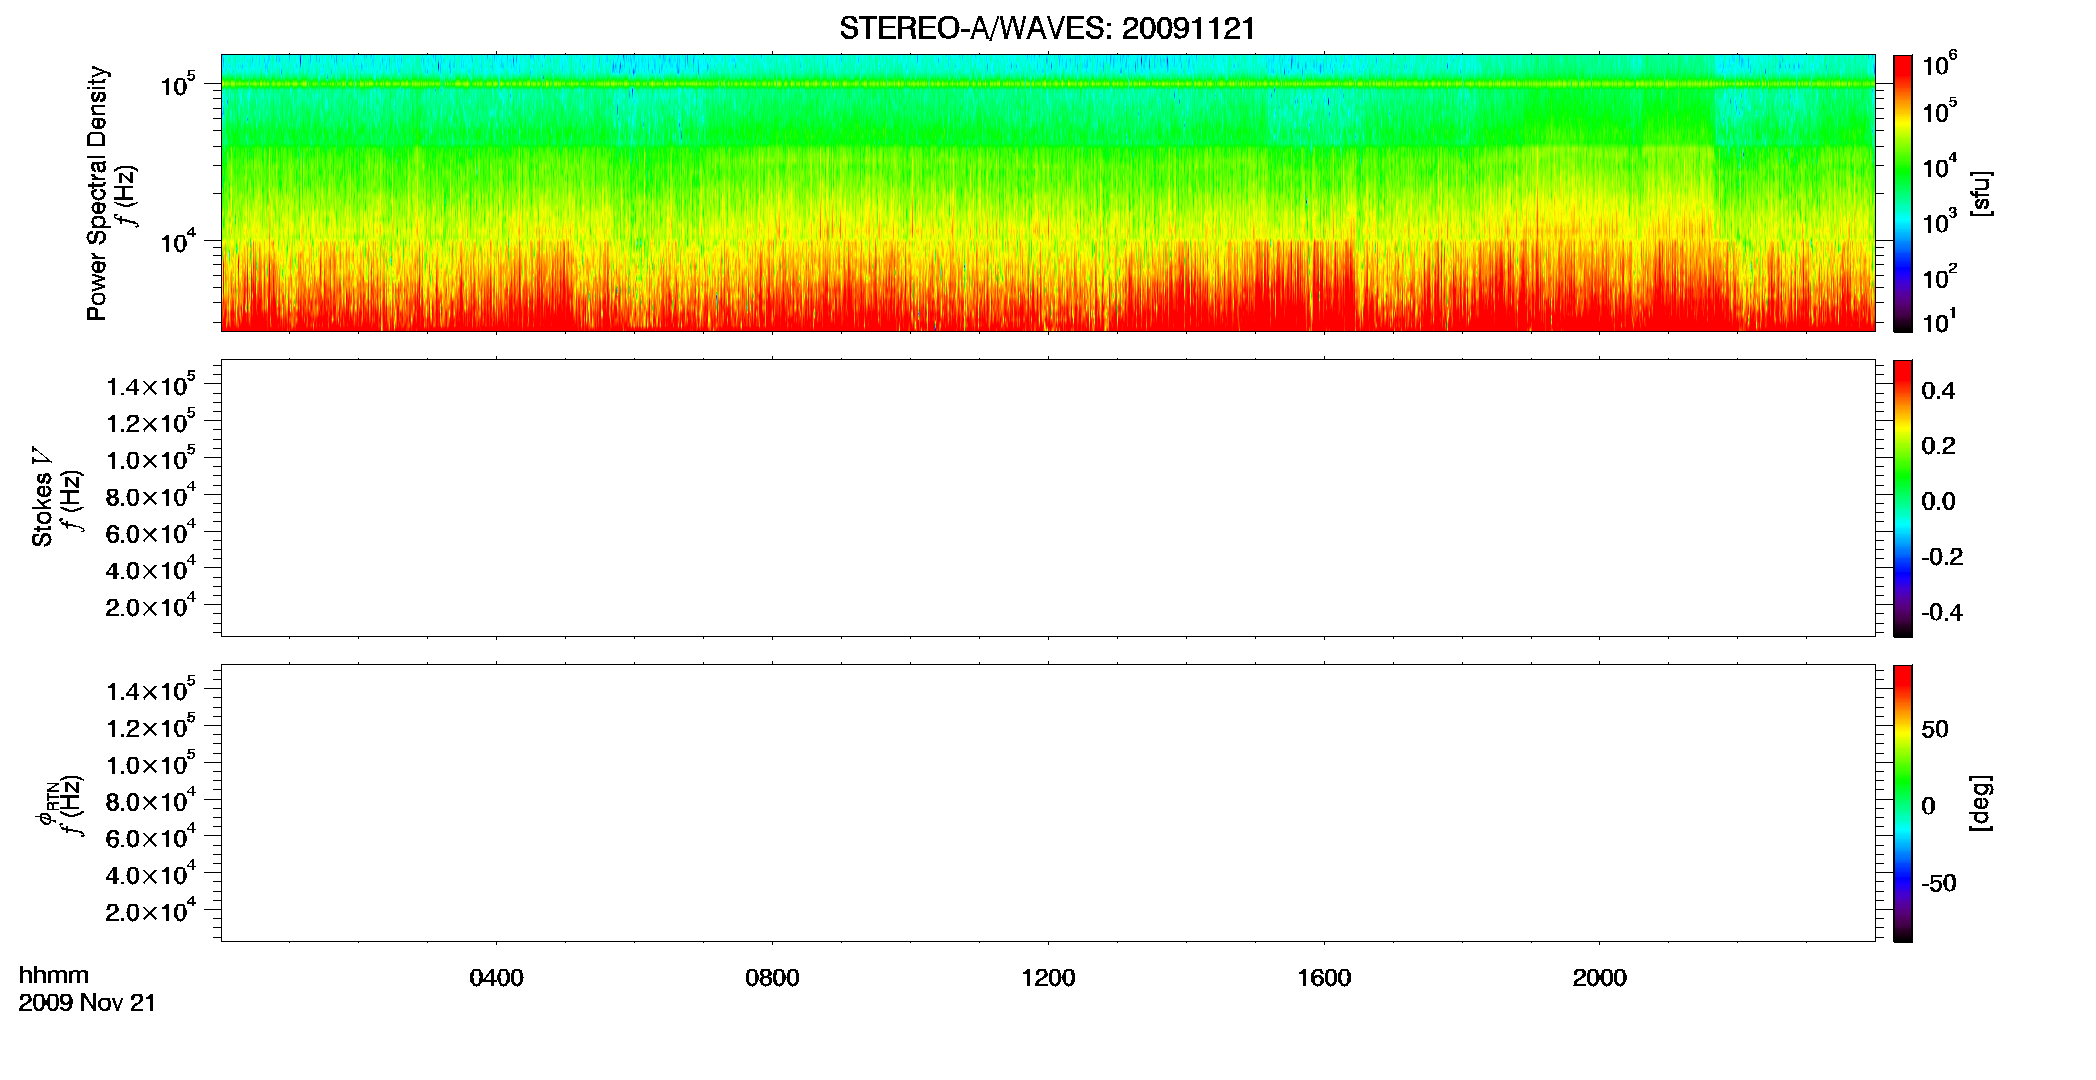Click the hhmm axis format label
2096x1080 pixels.
coord(54,975)
